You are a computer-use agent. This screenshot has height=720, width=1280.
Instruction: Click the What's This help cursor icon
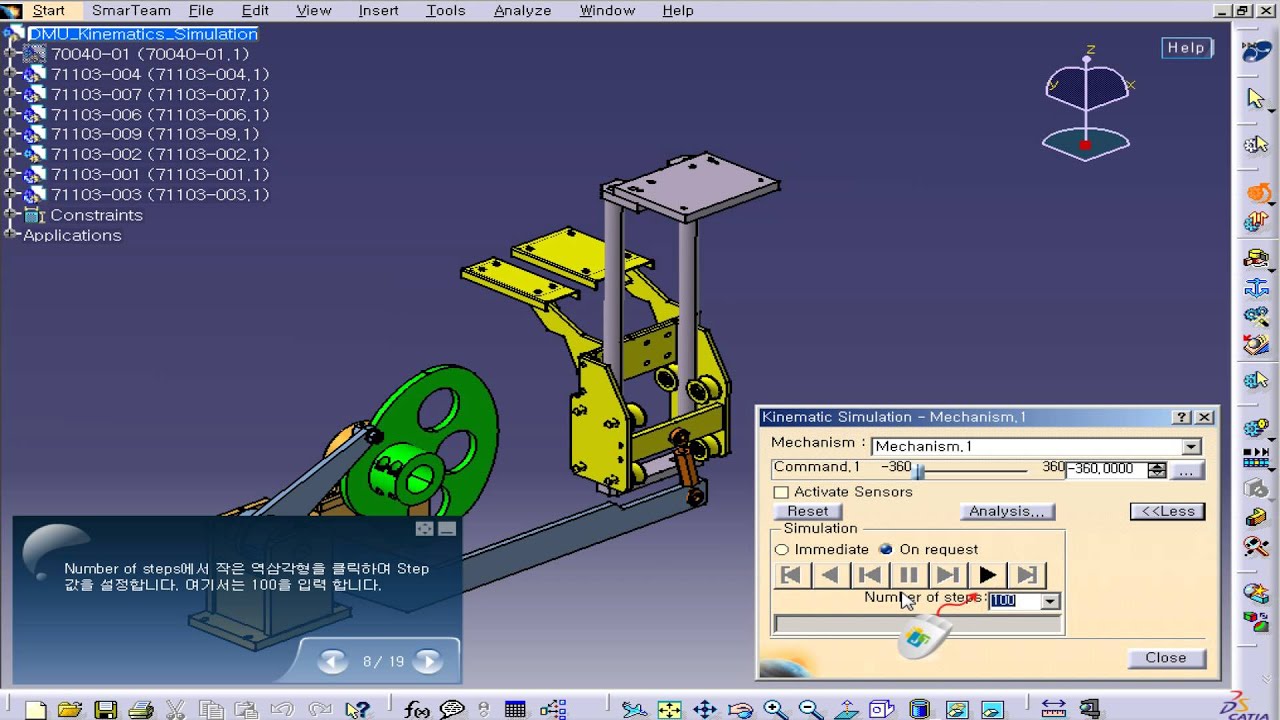tap(357, 710)
